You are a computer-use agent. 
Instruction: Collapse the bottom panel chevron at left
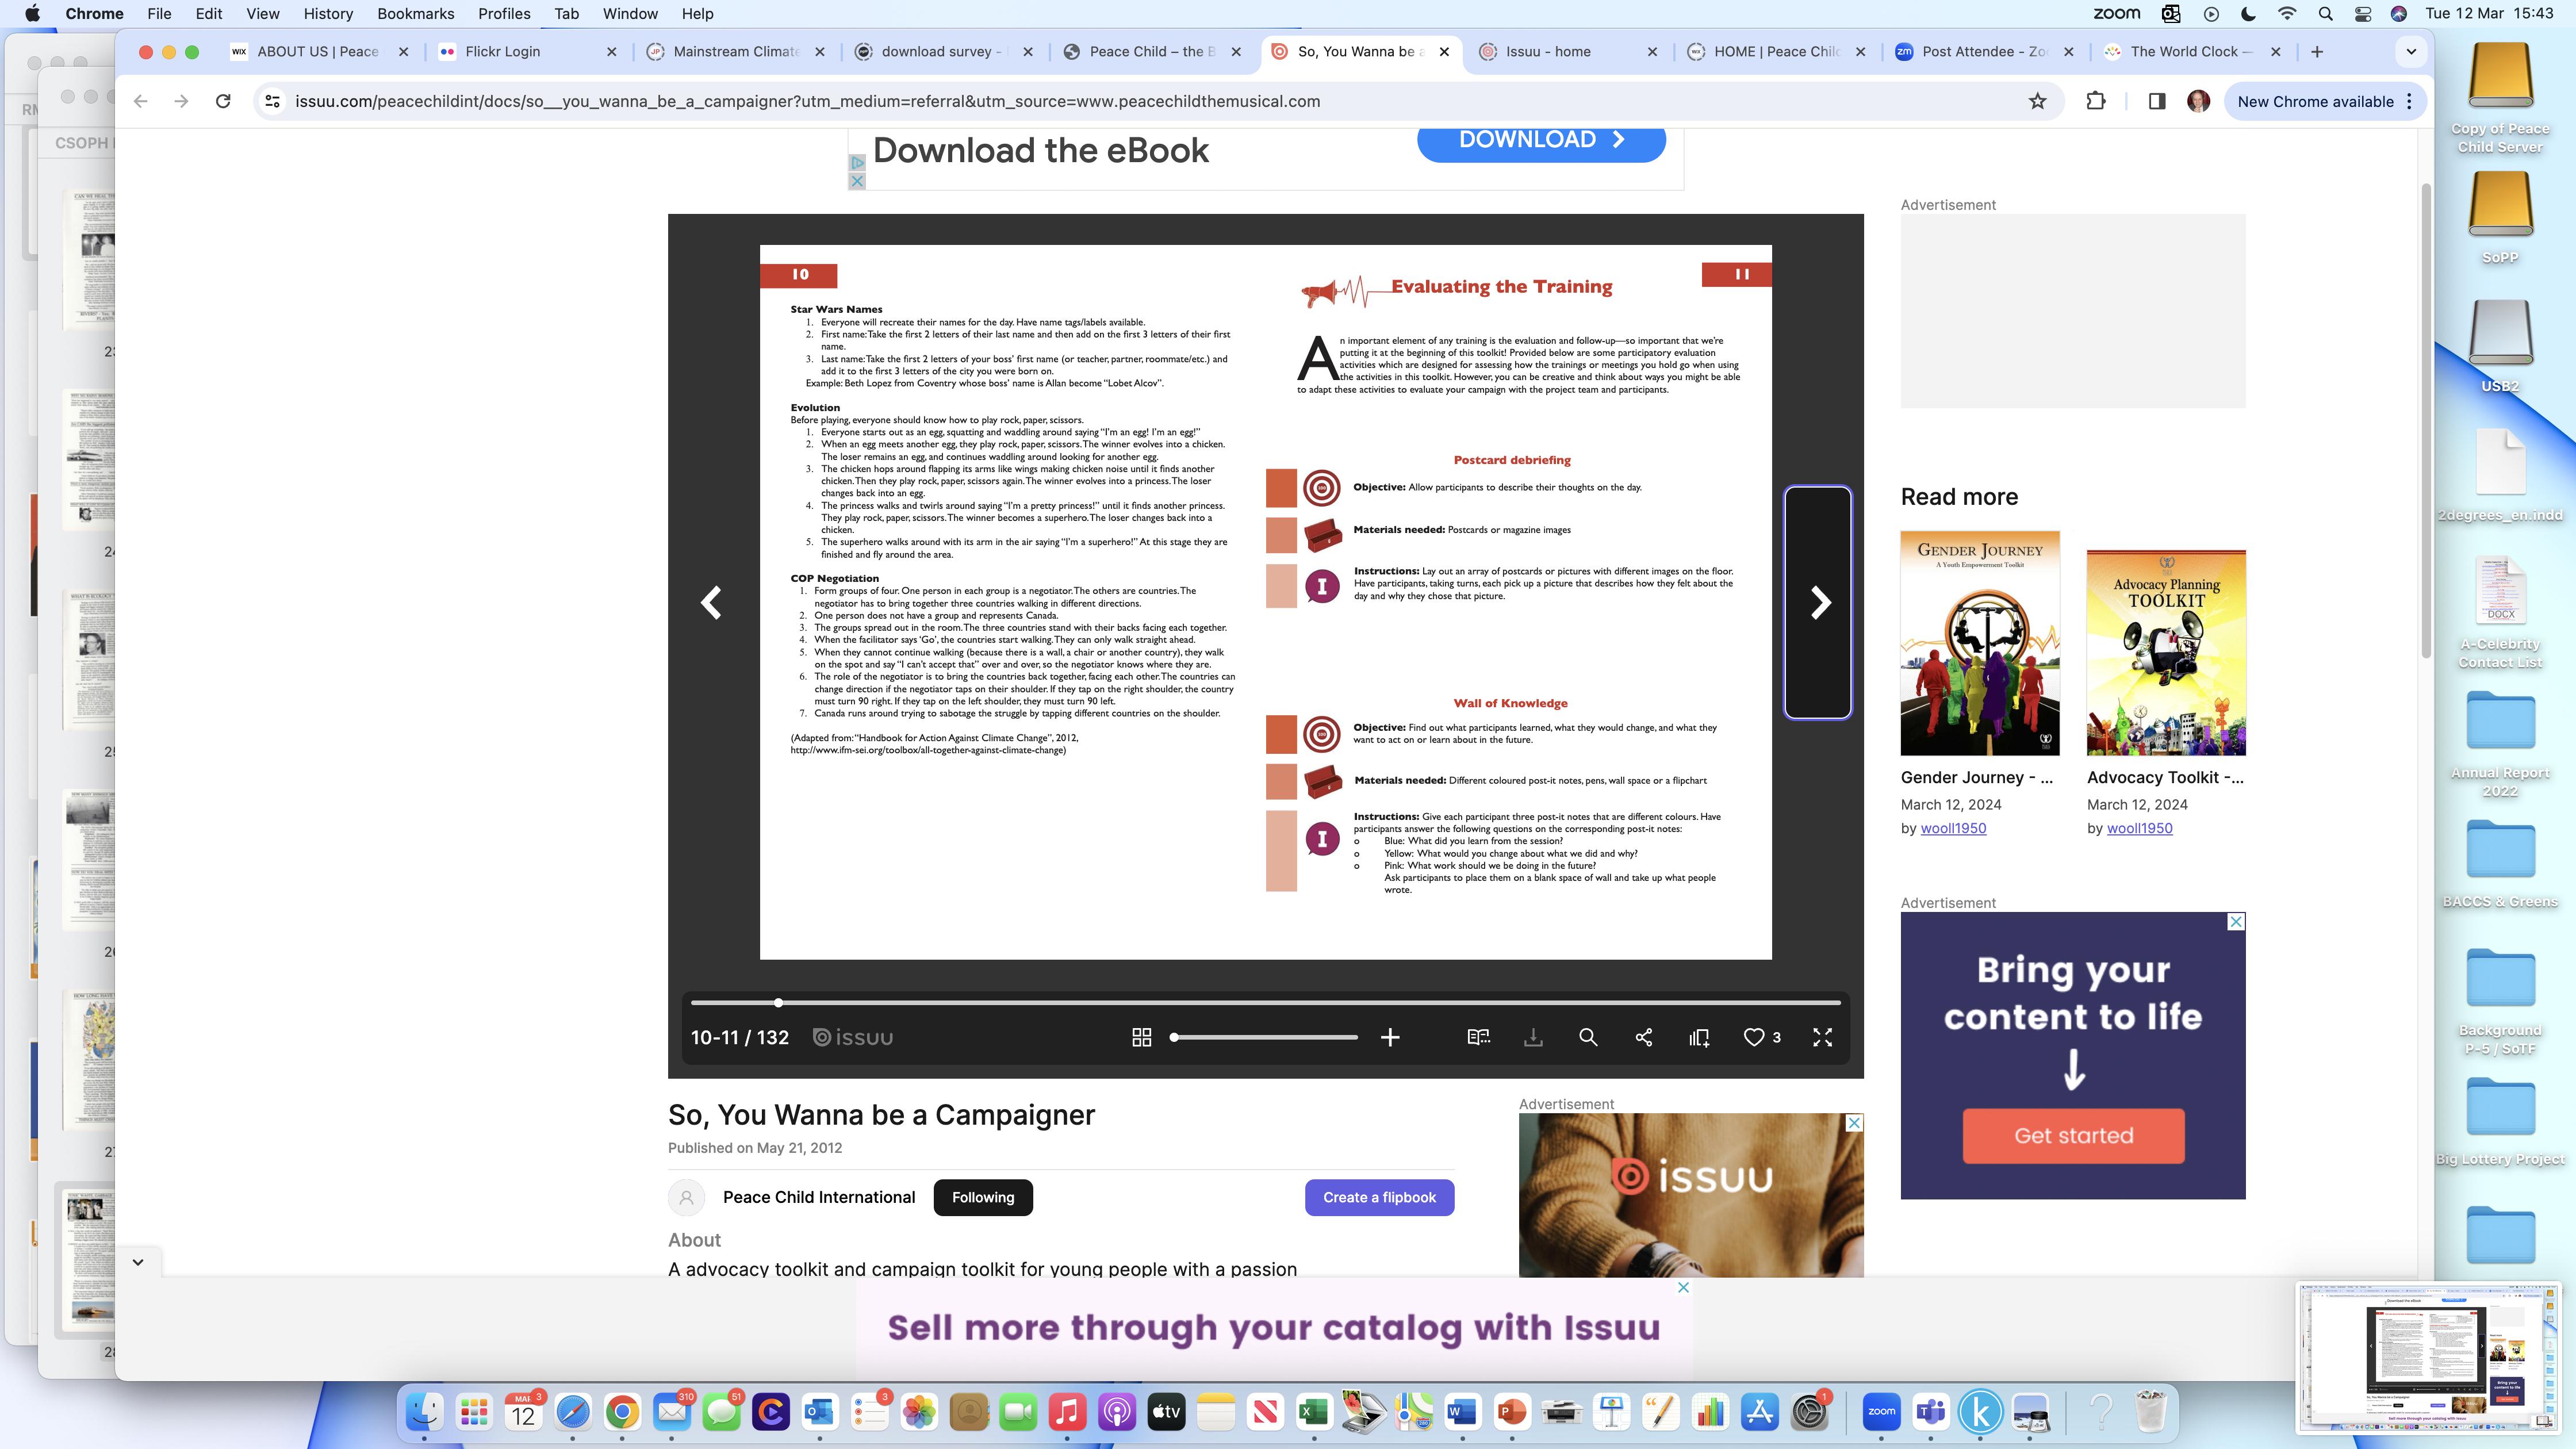coord(138,1262)
